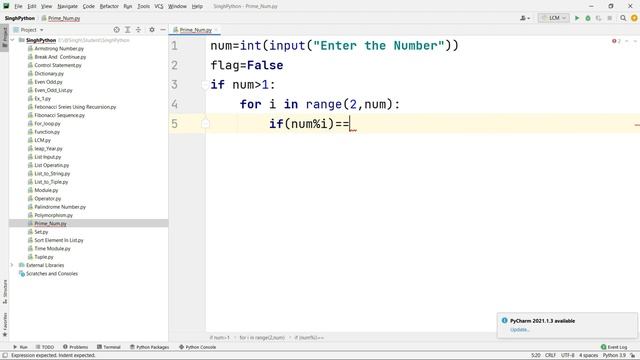Open the yellow IDE updates icon

click(x=634, y=18)
